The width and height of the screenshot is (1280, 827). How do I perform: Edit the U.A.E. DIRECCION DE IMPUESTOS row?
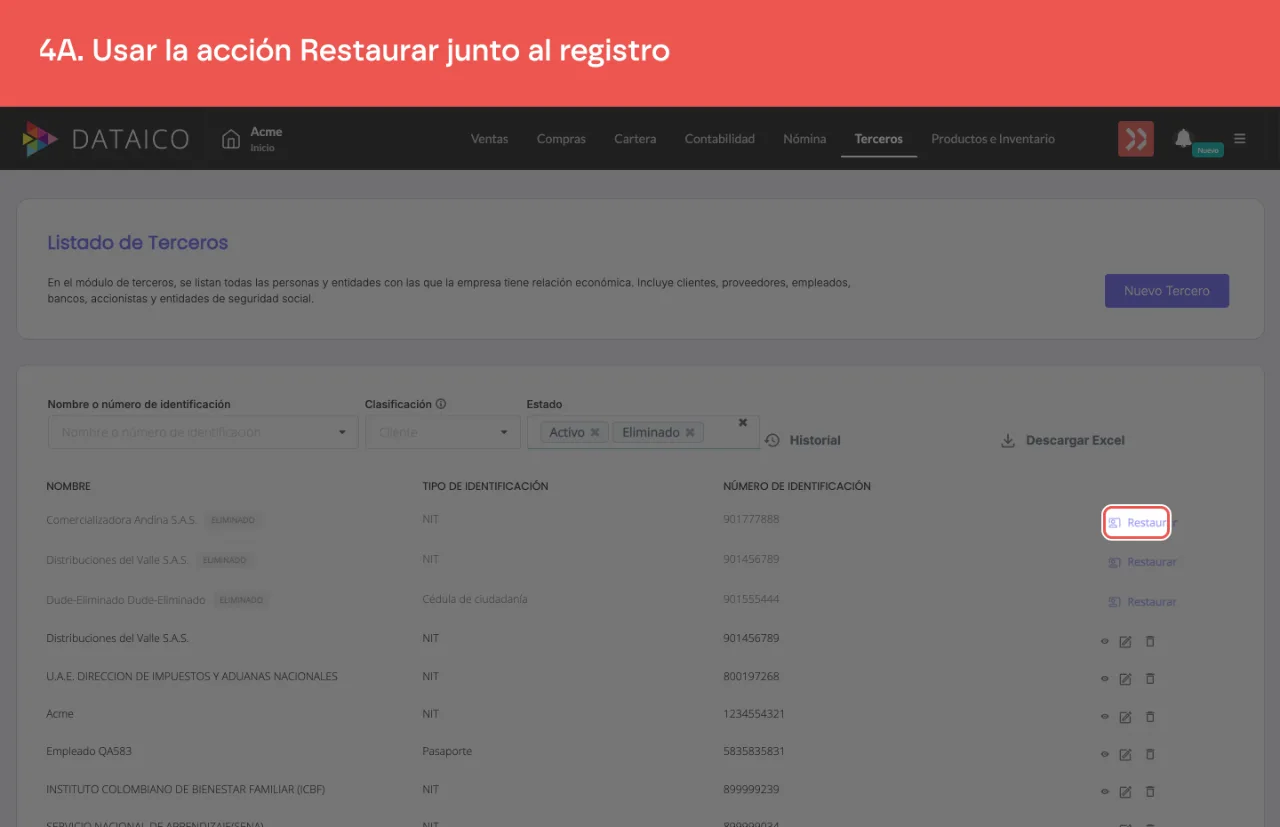[x=1125, y=679]
